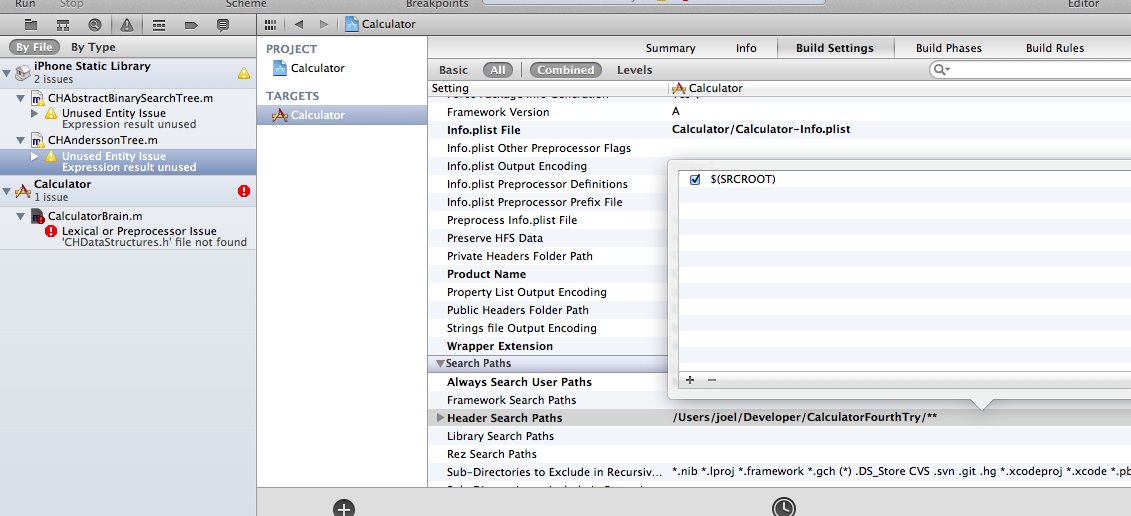Image resolution: width=1131 pixels, height=516 pixels.
Task: Switch issue view to By Type
Action: tap(93, 48)
